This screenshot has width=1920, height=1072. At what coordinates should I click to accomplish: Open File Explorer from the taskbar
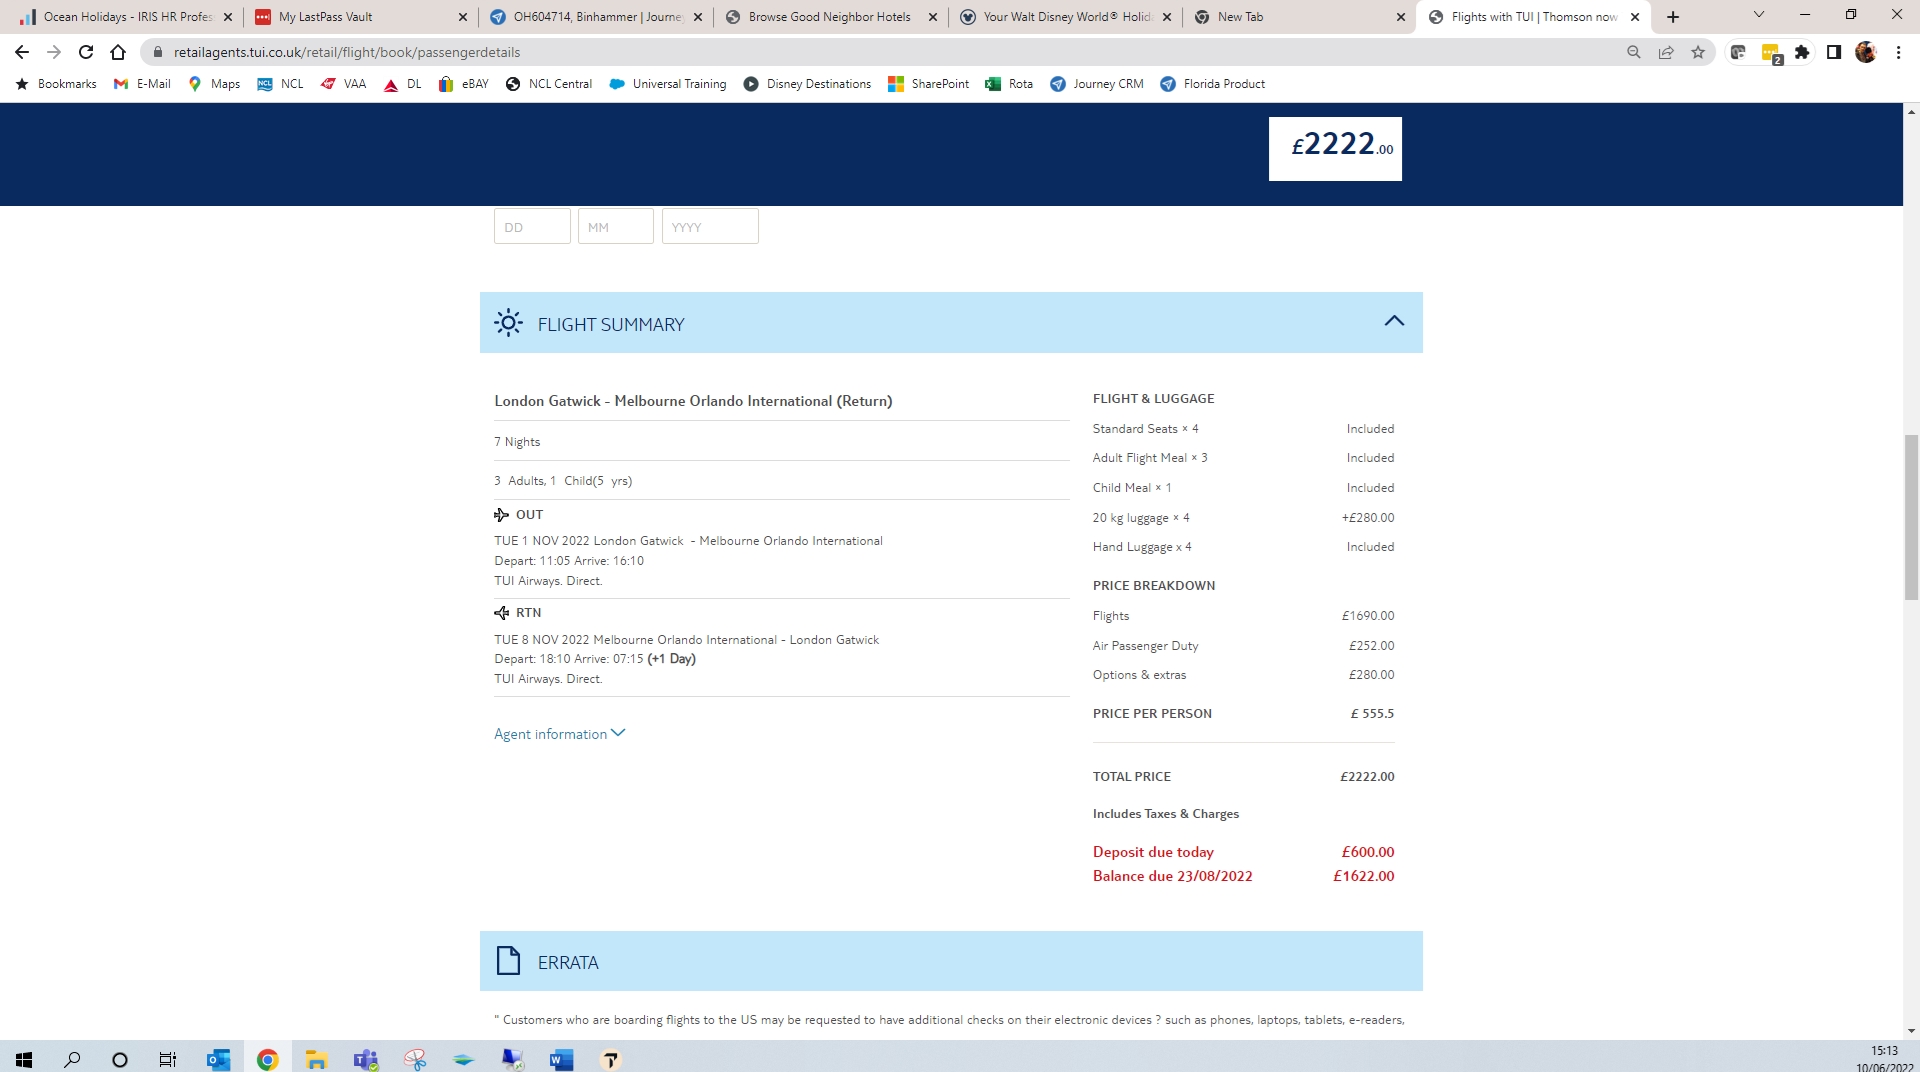pyautogui.click(x=316, y=1059)
